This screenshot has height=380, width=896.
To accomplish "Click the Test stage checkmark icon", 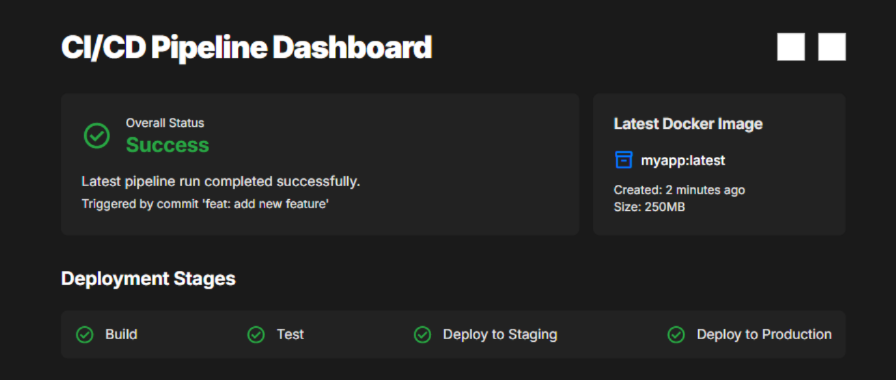I will (256, 334).
